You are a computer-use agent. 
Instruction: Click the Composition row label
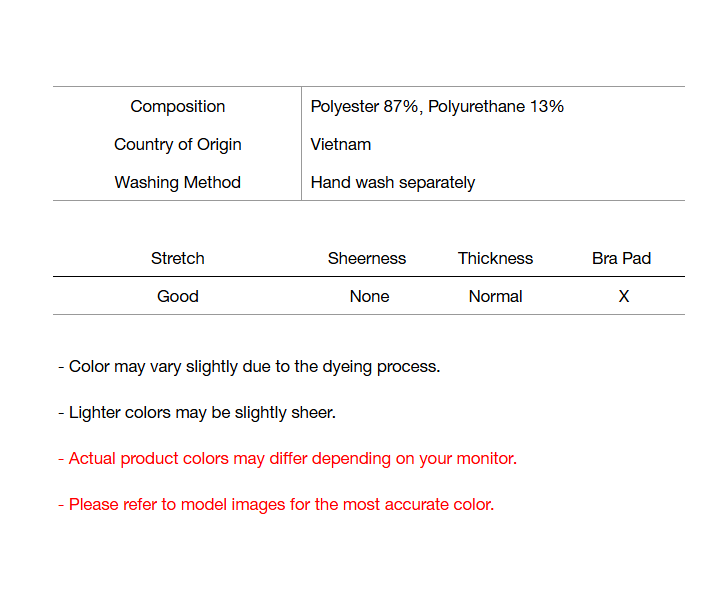coord(178,106)
